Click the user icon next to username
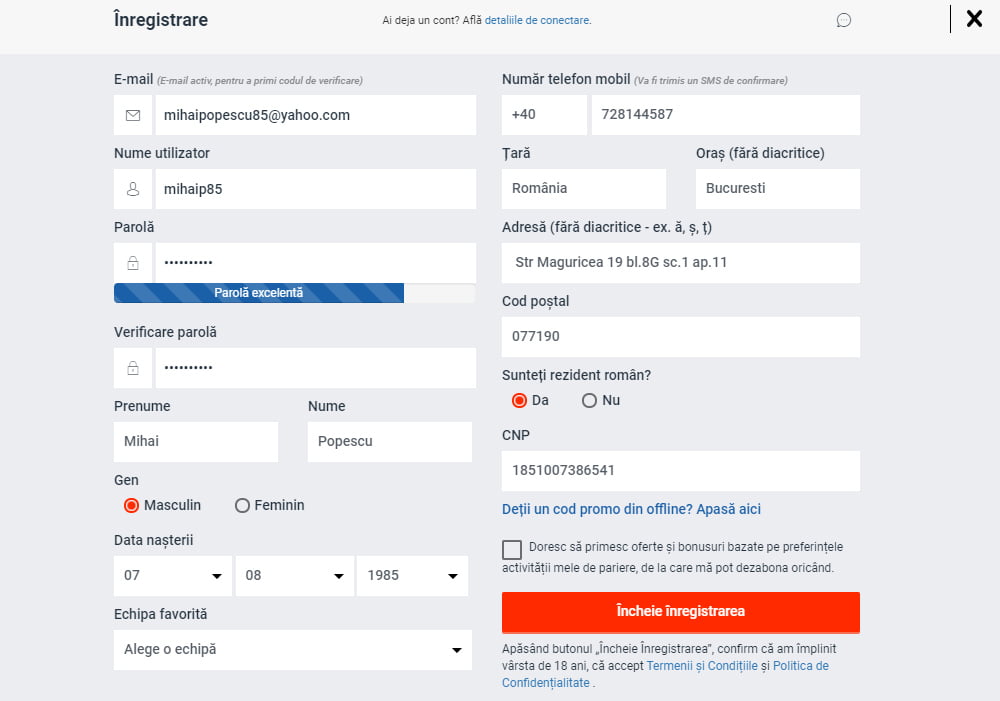 pos(133,189)
